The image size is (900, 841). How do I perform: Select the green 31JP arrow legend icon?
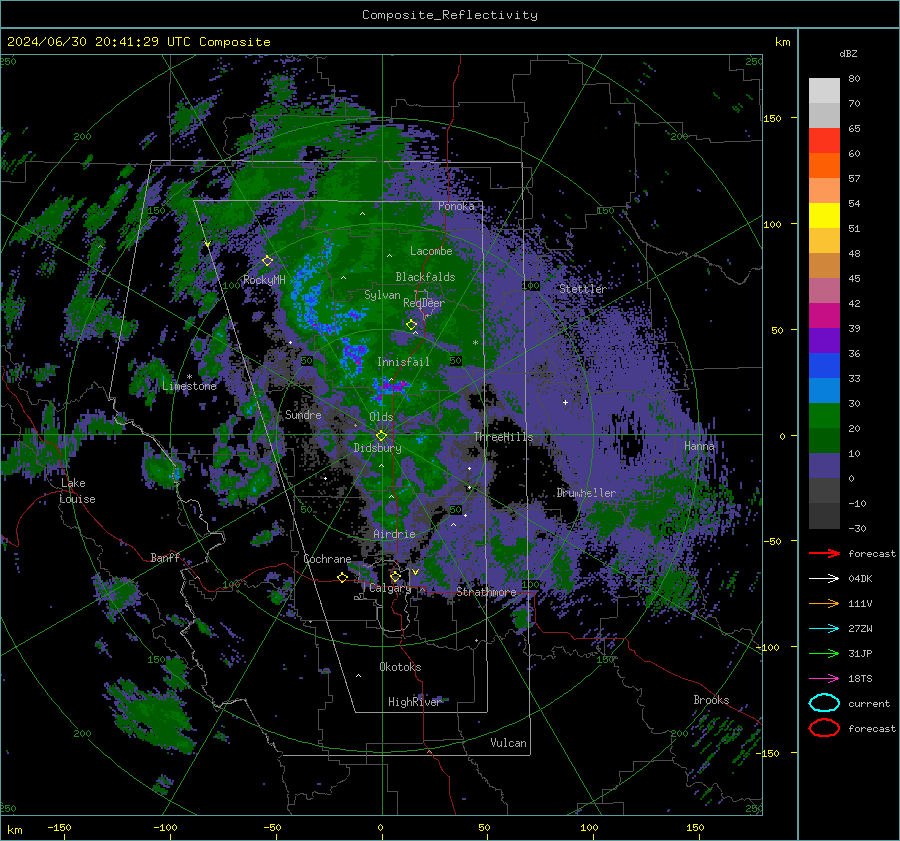(x=824, y=653)
